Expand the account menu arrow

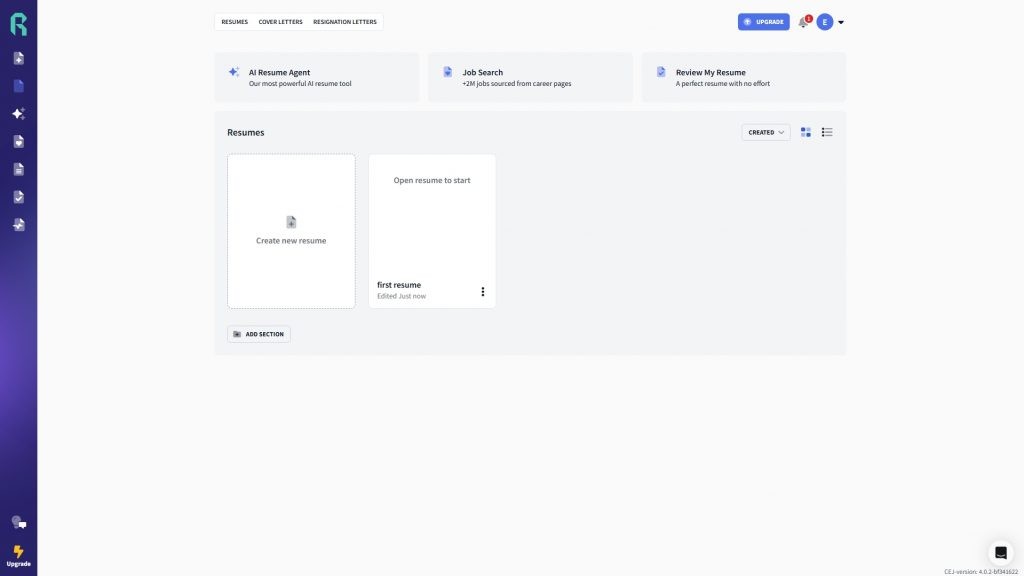tap(841, 22)
